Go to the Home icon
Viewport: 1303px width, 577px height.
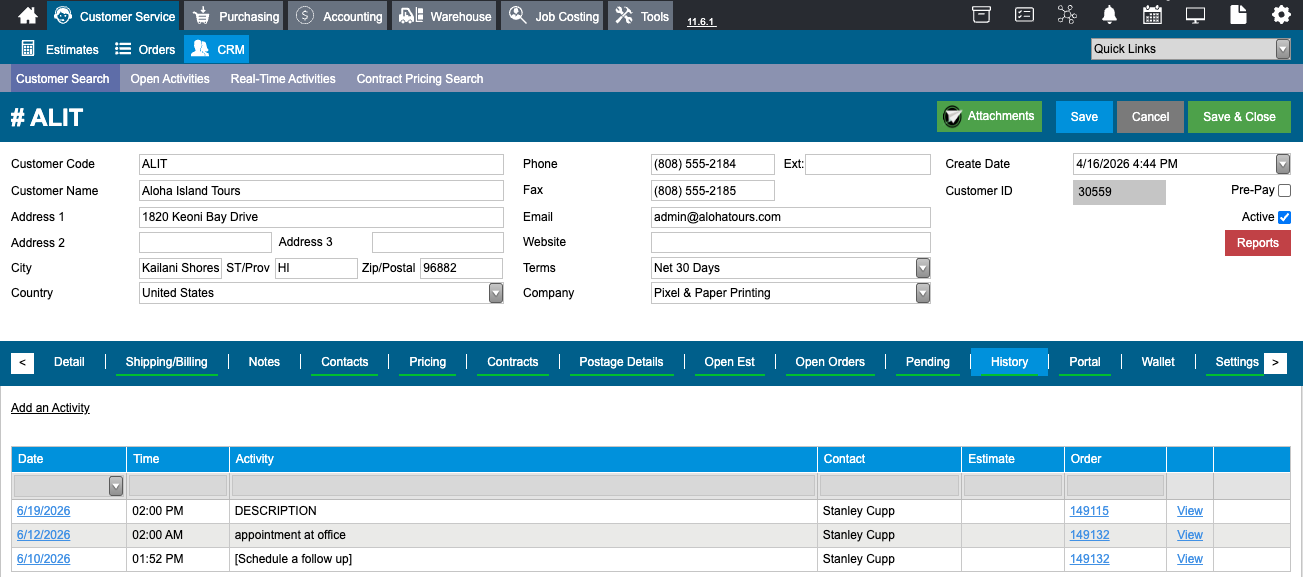coord(28,15)
